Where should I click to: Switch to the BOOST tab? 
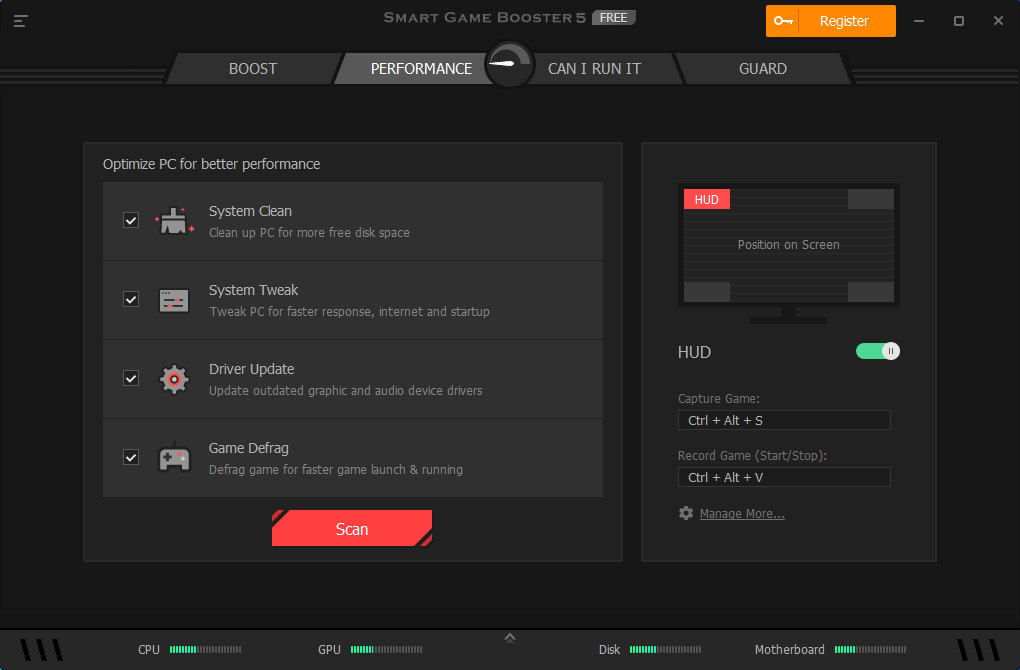tap(252, 68)
